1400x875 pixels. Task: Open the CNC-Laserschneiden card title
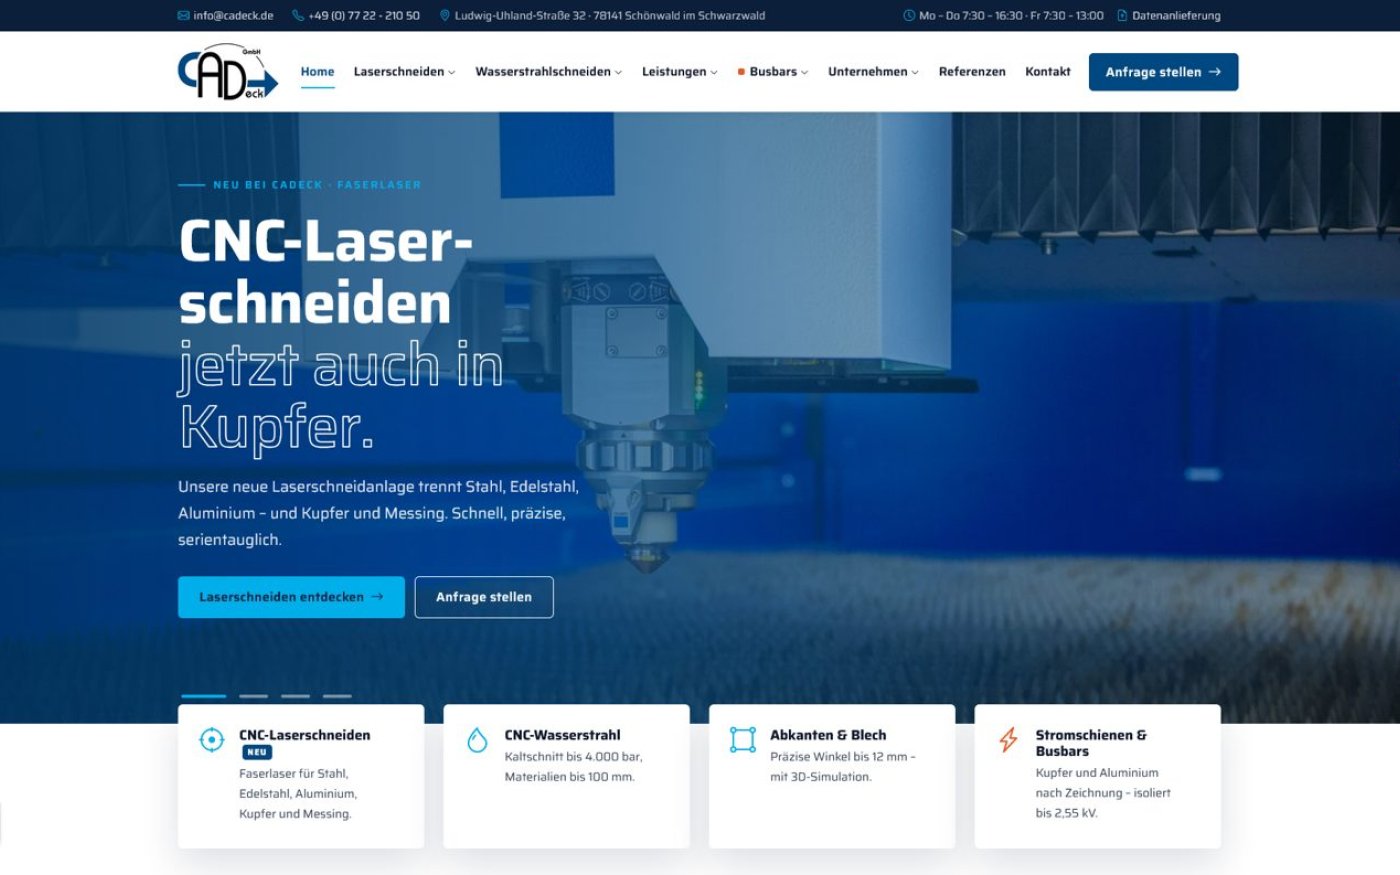(304, 735)
